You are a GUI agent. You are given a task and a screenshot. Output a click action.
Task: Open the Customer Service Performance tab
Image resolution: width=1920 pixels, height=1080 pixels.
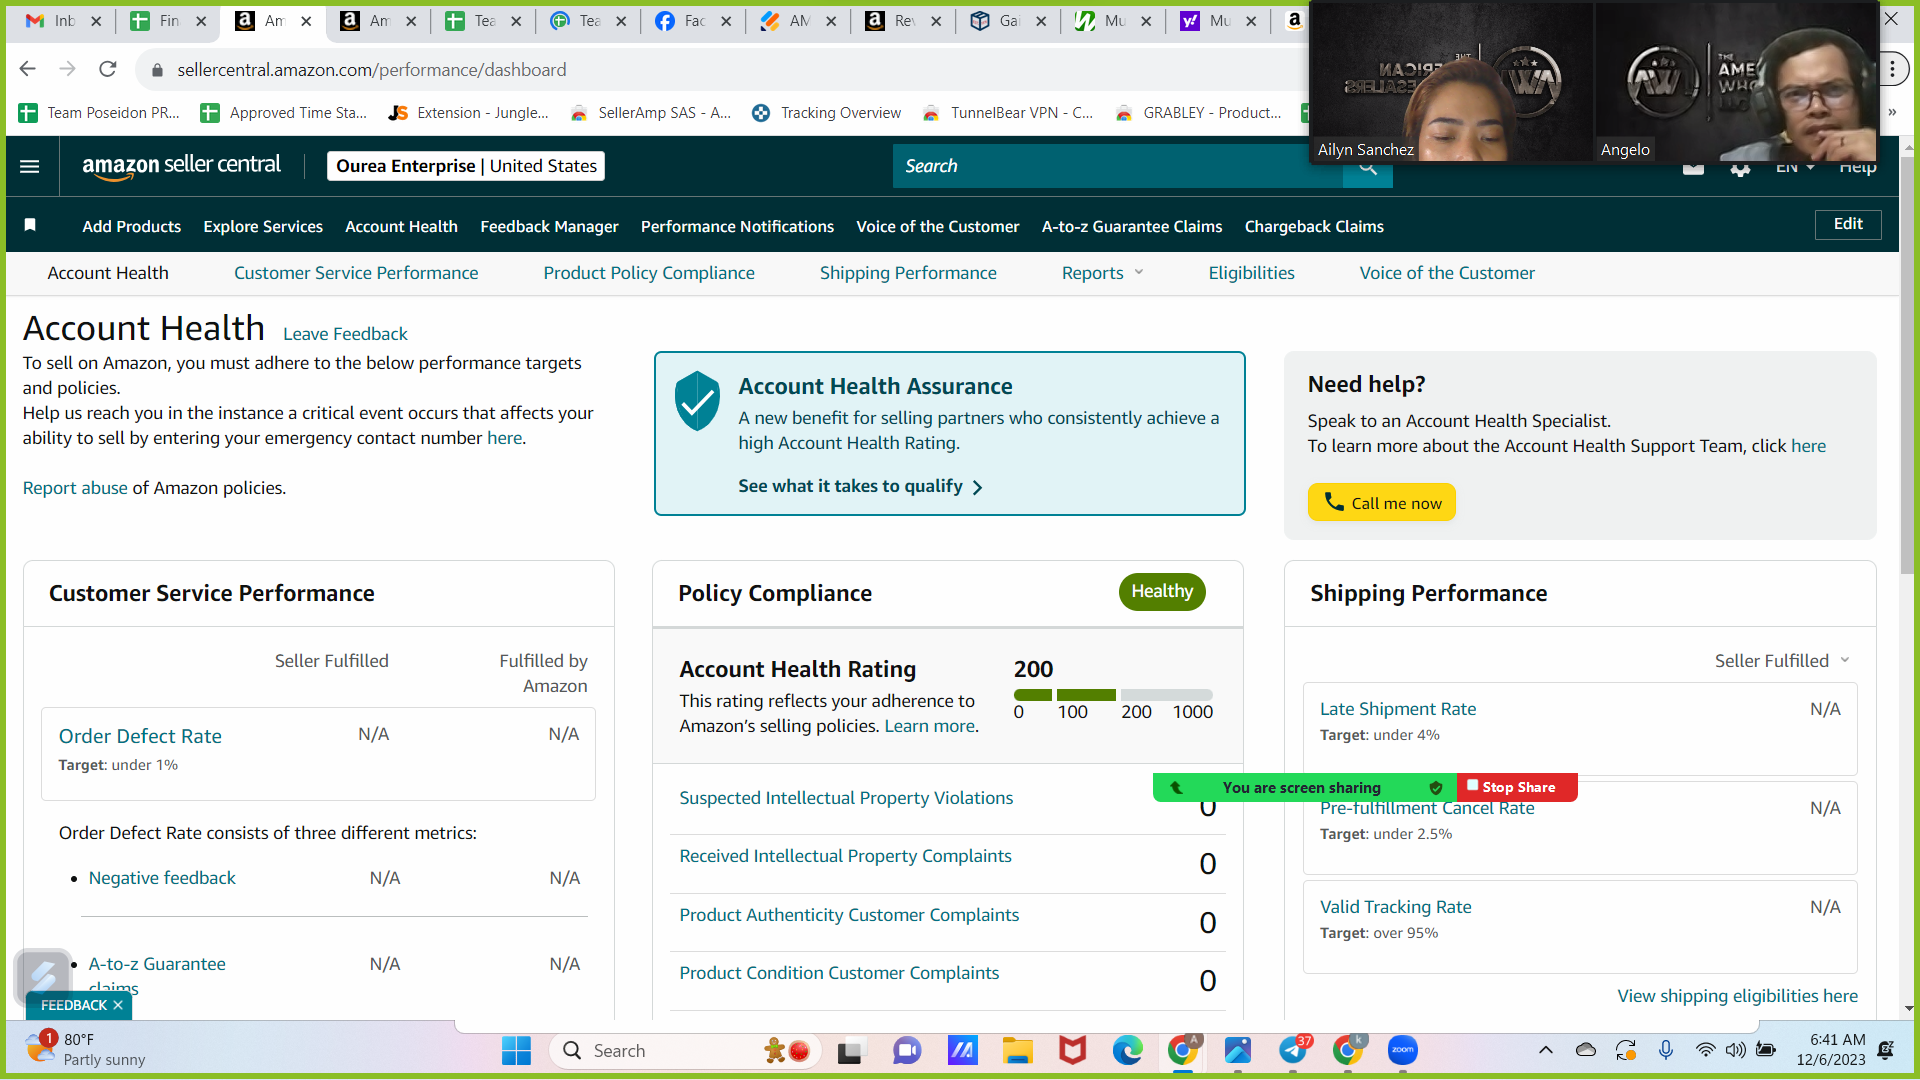pyautogui.click(x=356, y=273)
